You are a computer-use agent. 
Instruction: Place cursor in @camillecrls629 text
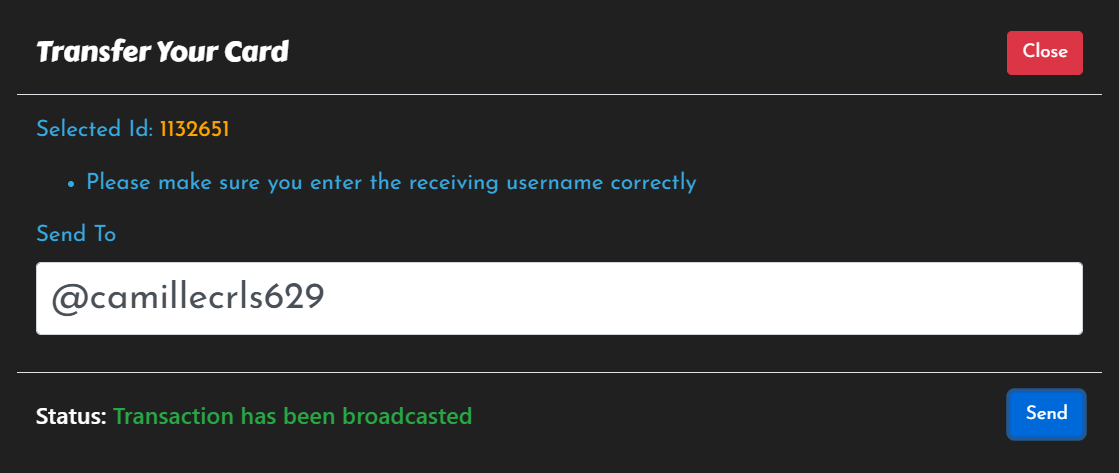188,298
